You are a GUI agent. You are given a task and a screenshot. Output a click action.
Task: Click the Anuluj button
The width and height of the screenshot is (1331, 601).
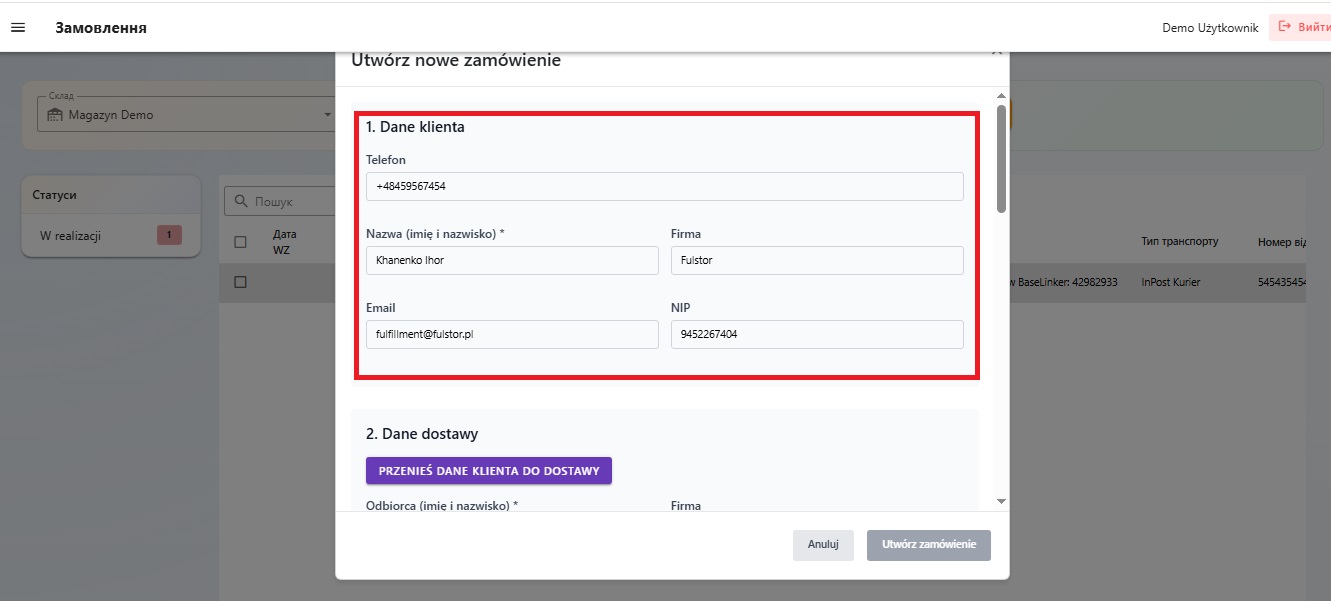click(x=823, y=545)
